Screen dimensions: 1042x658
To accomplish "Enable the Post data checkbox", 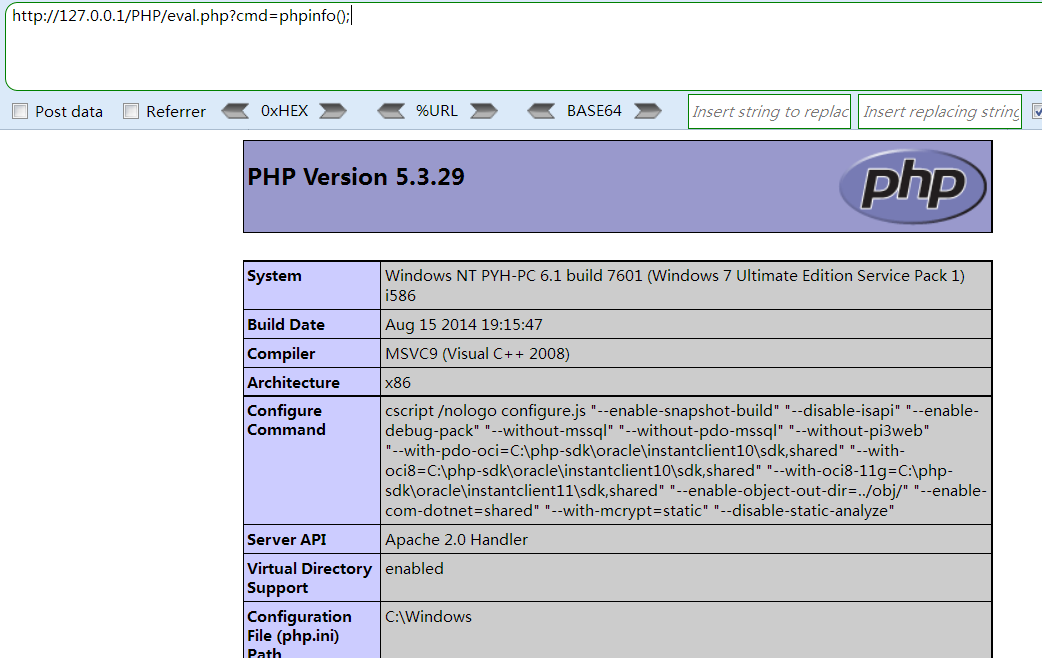I will [x=21, y=111].
